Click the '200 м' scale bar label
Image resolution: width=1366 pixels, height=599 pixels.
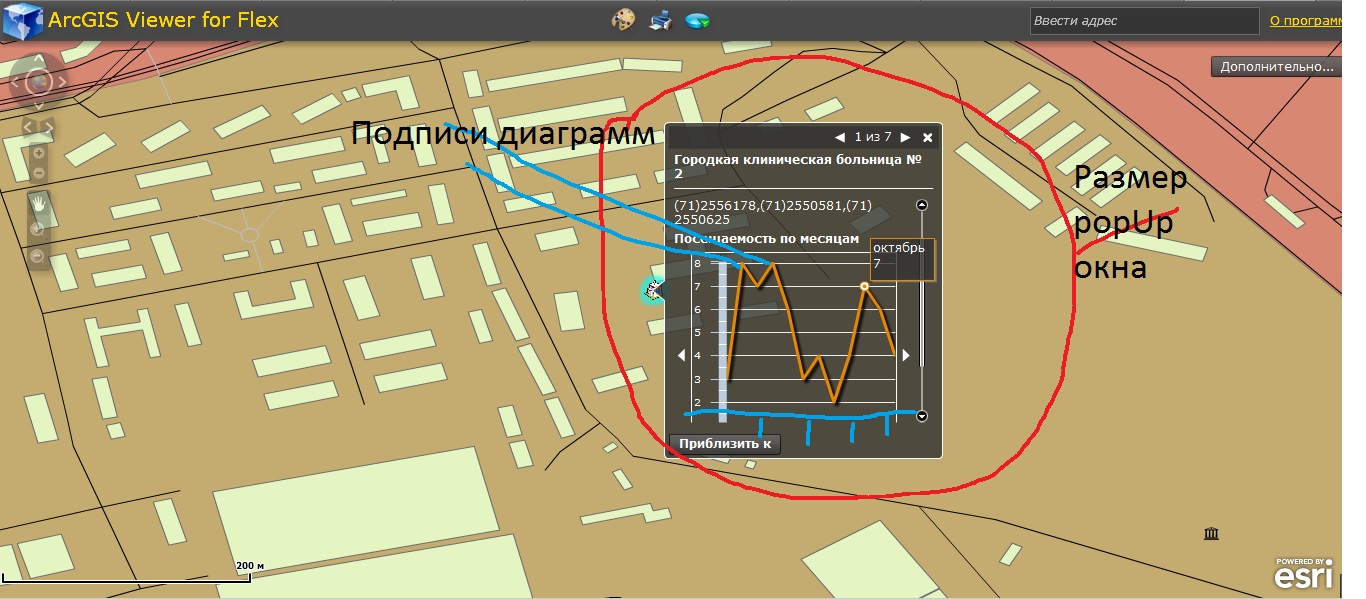(x=249, y=566)
